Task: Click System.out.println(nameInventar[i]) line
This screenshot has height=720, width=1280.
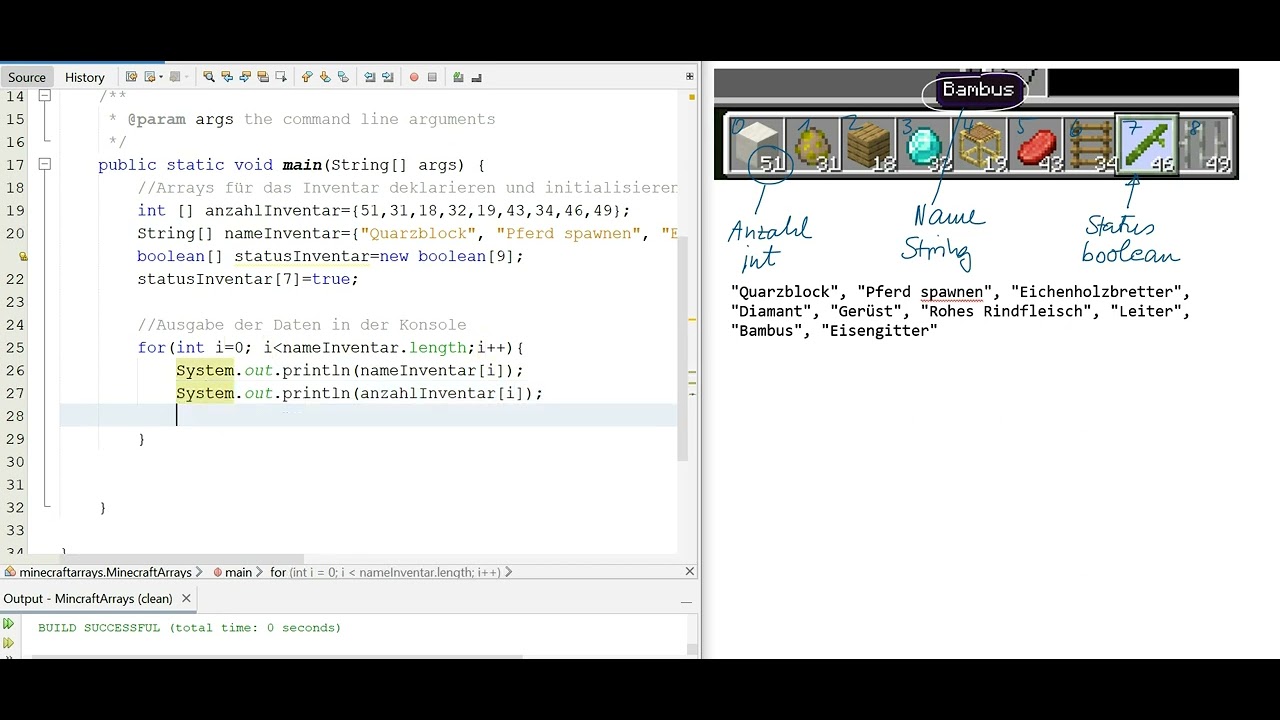Action: point(350,371)
